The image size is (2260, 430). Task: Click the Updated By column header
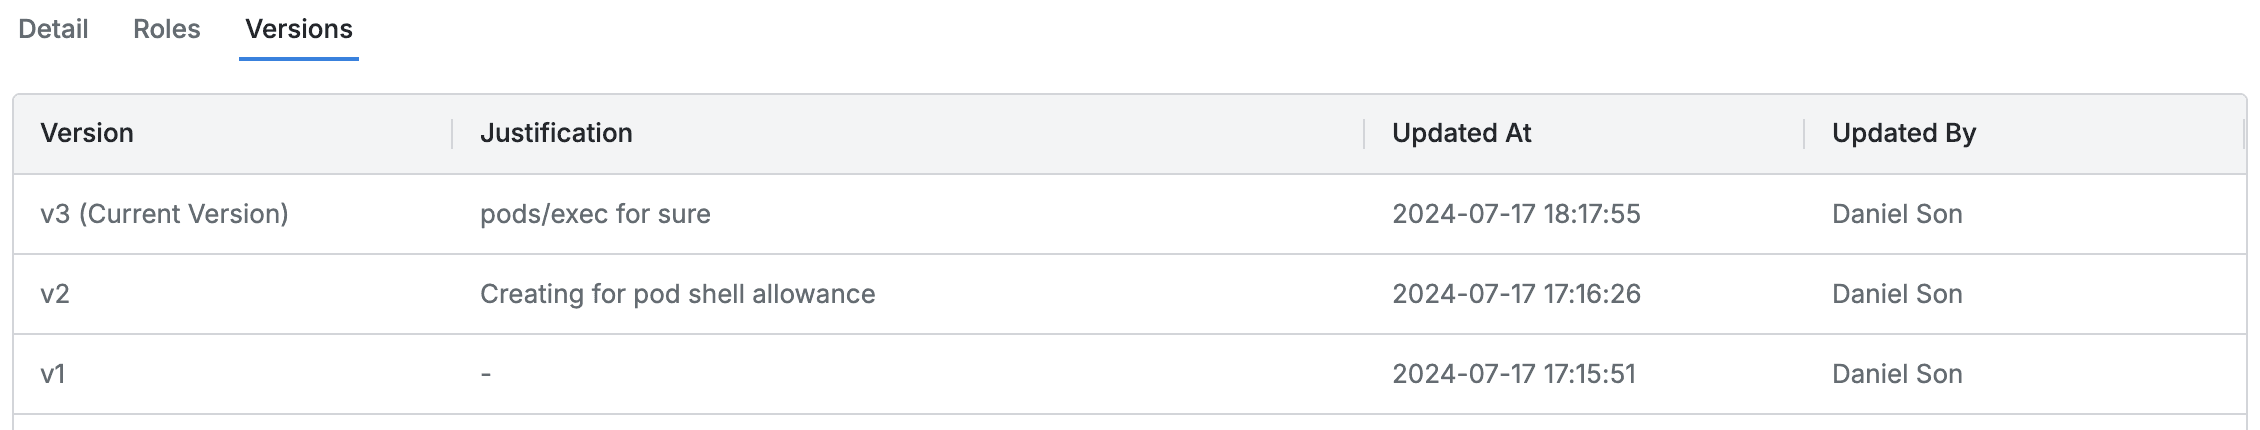1903,133
